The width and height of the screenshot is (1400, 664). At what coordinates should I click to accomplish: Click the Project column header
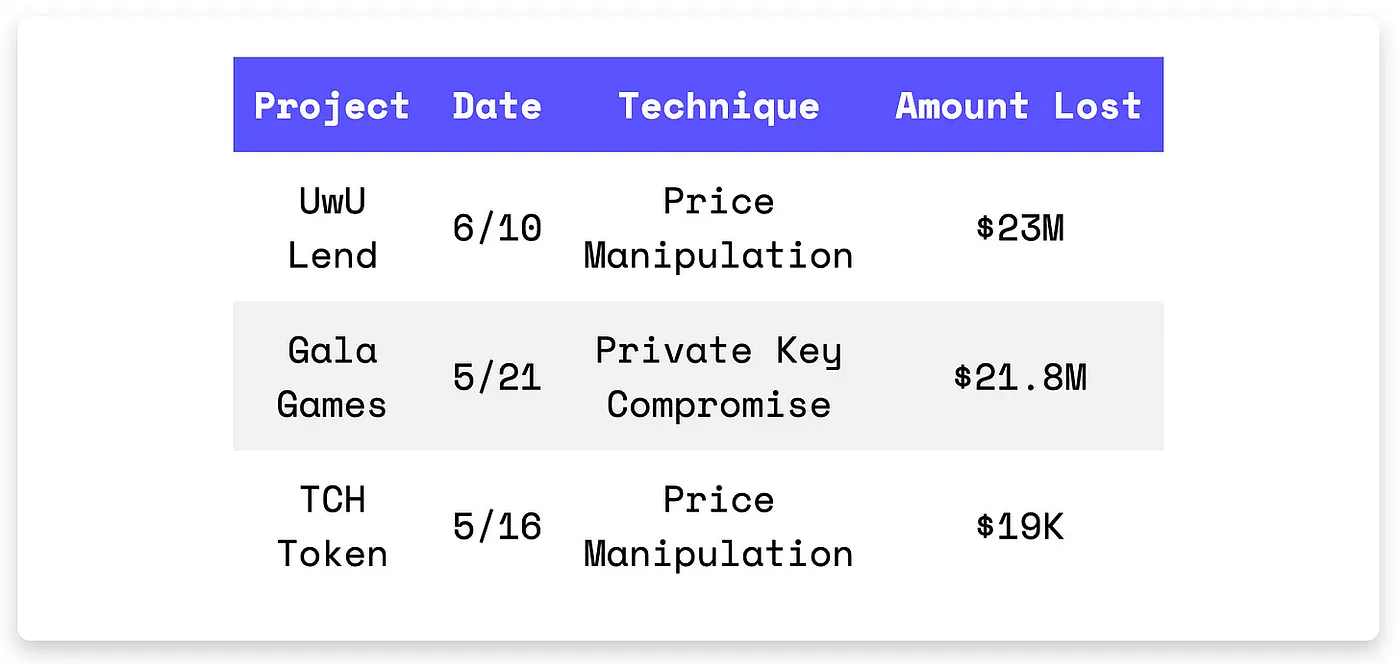332,106
